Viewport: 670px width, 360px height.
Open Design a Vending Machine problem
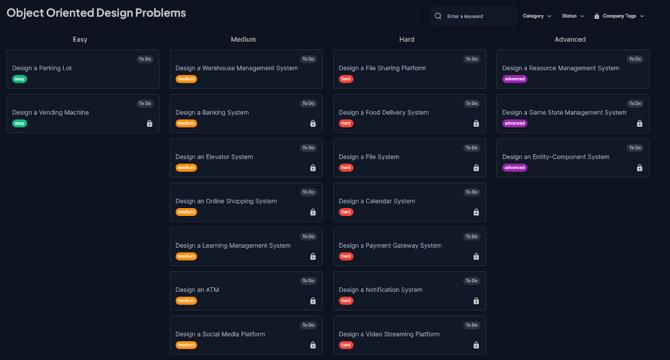click(x=50, y=112)
